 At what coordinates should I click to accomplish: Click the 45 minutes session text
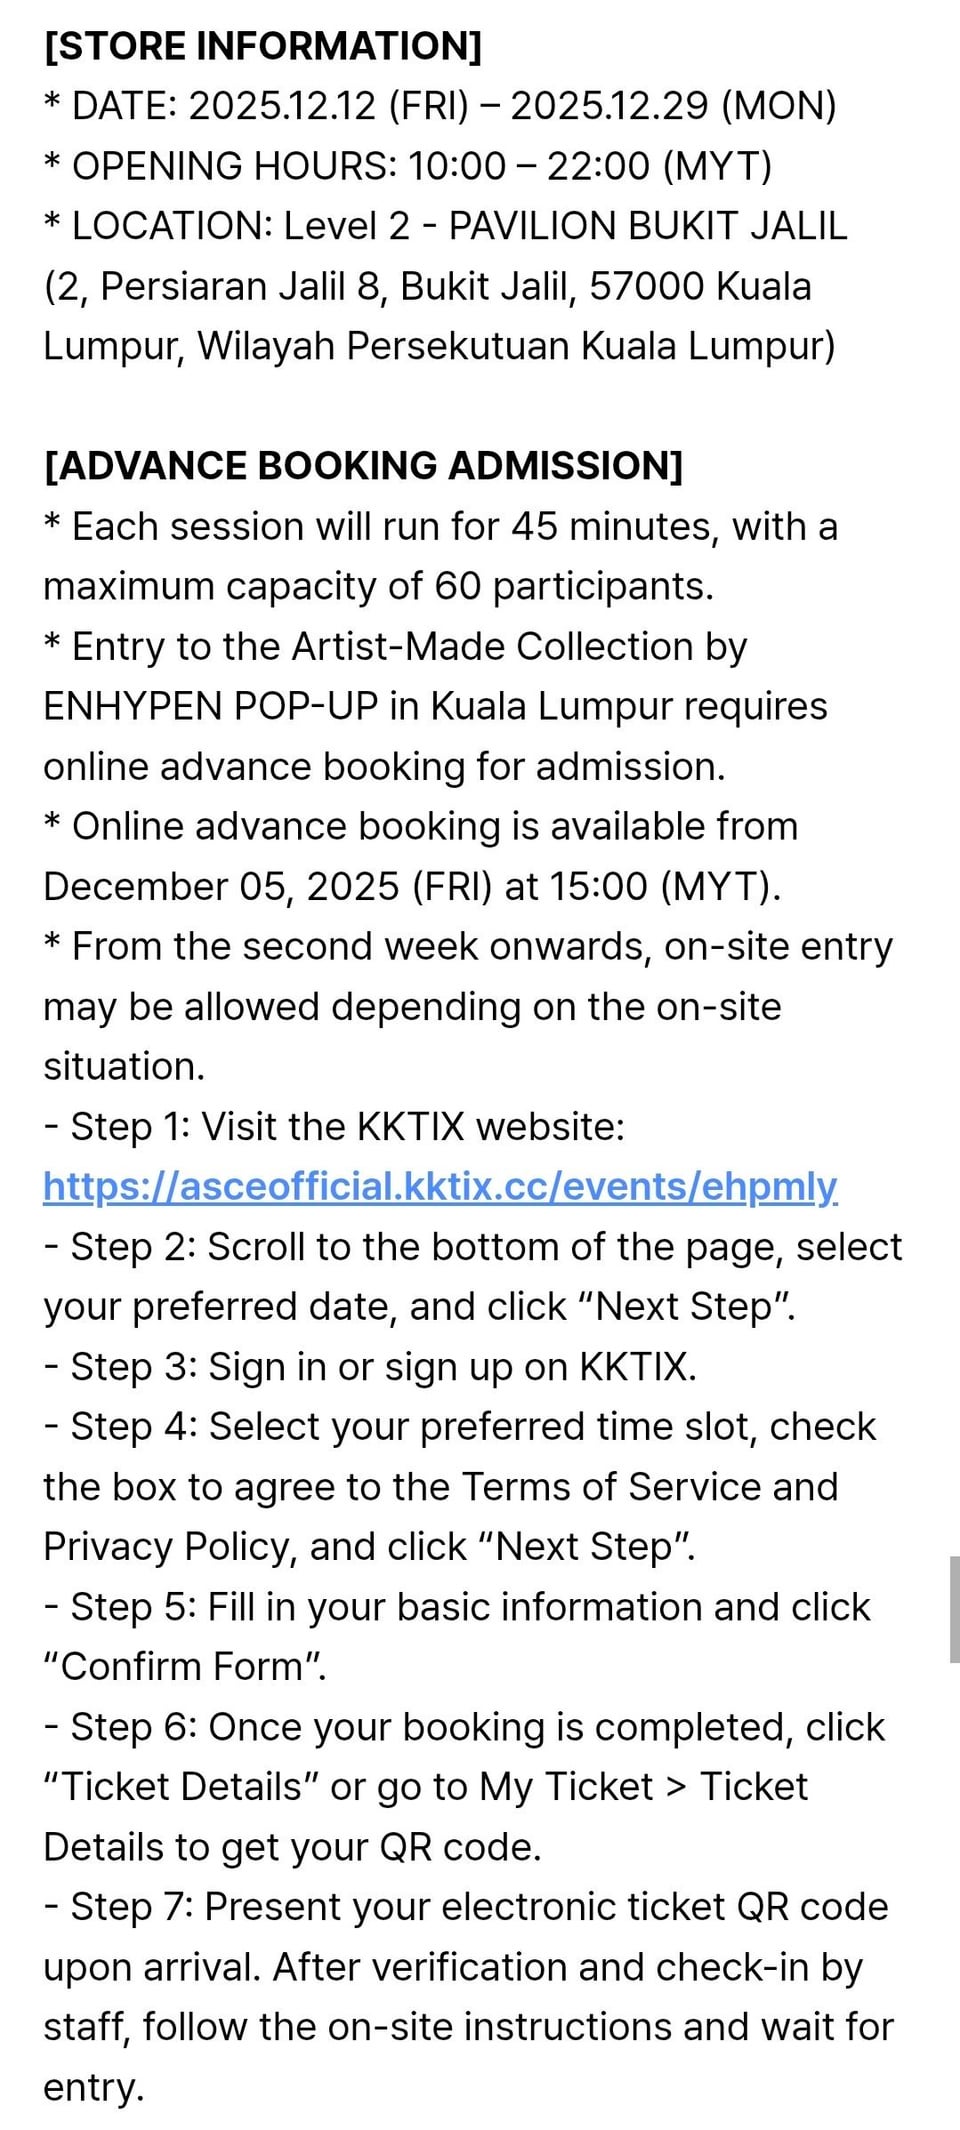click(440, 526)
